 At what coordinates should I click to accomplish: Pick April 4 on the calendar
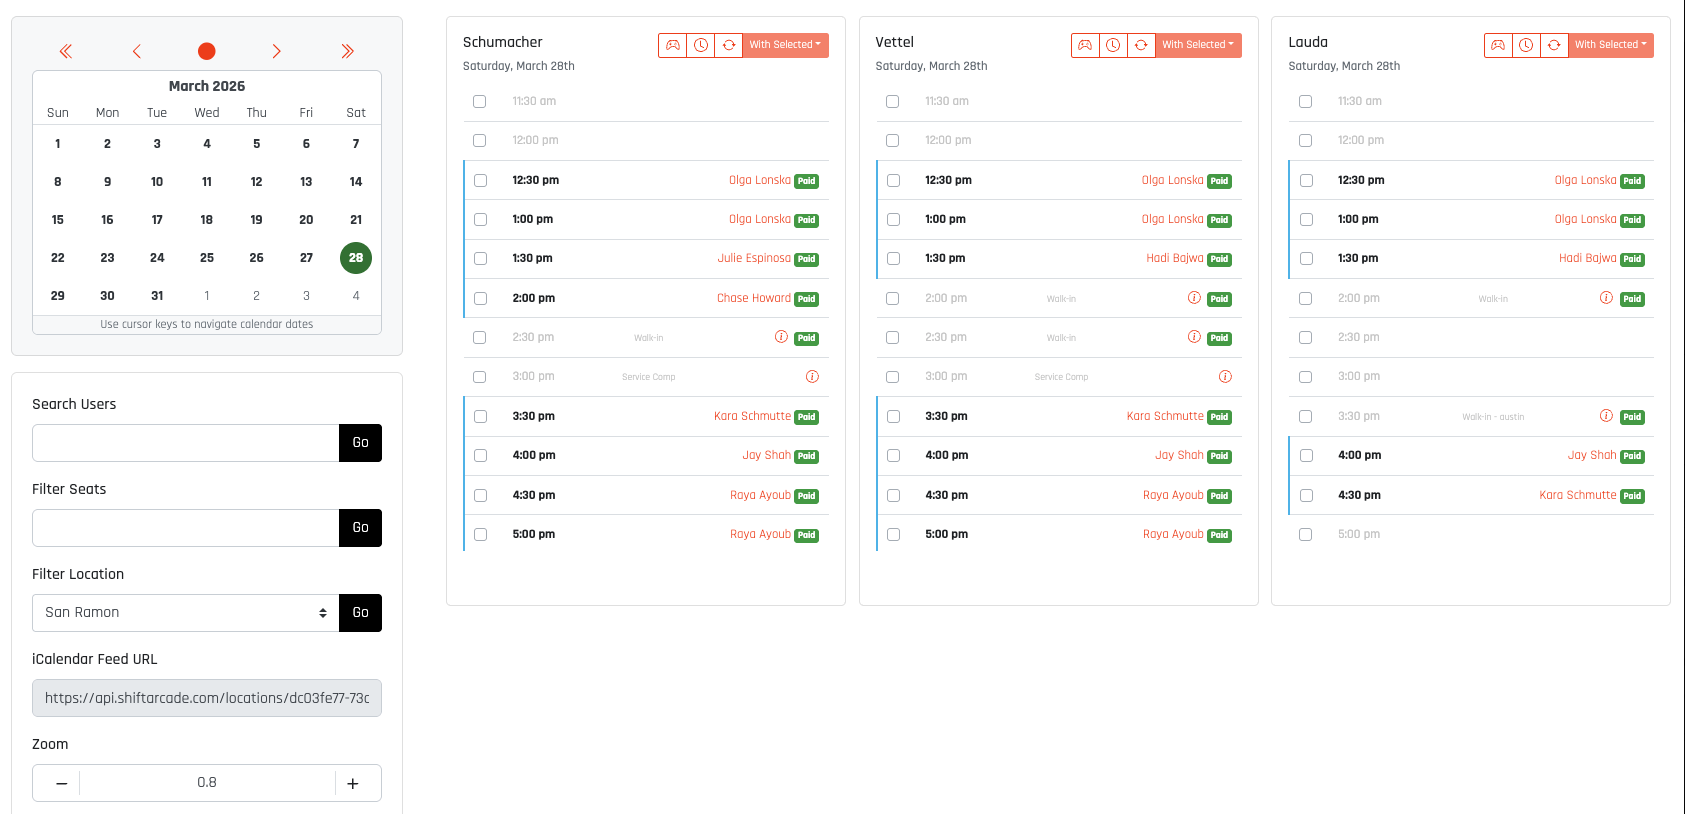pyautogui.click(x=356, y=296)
